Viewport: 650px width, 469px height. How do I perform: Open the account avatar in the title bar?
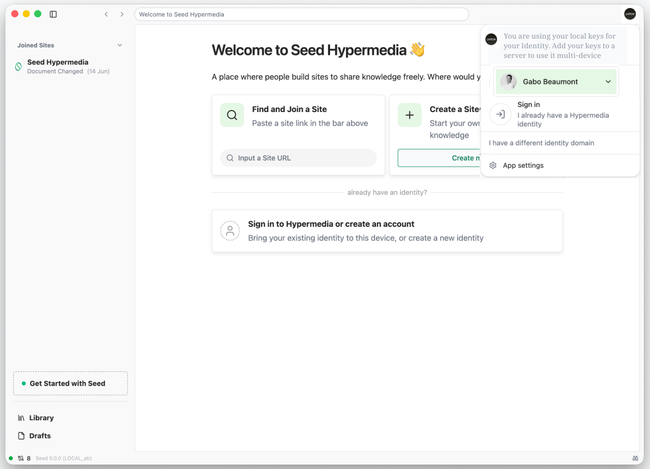tap(630, 14)
